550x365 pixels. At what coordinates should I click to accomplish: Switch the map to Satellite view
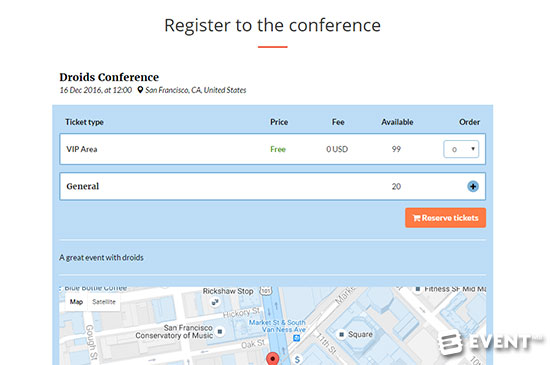[x=104, y=302]
